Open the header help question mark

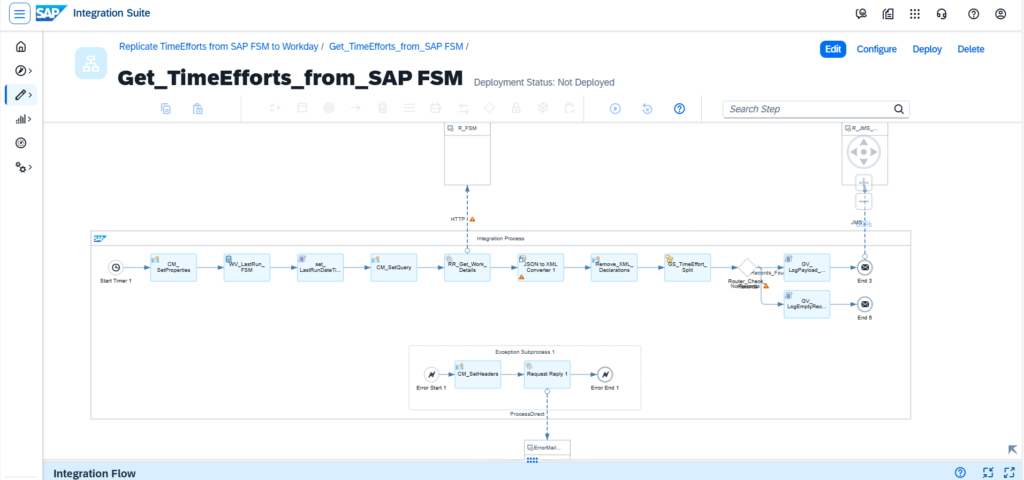[x=974, y=14]
